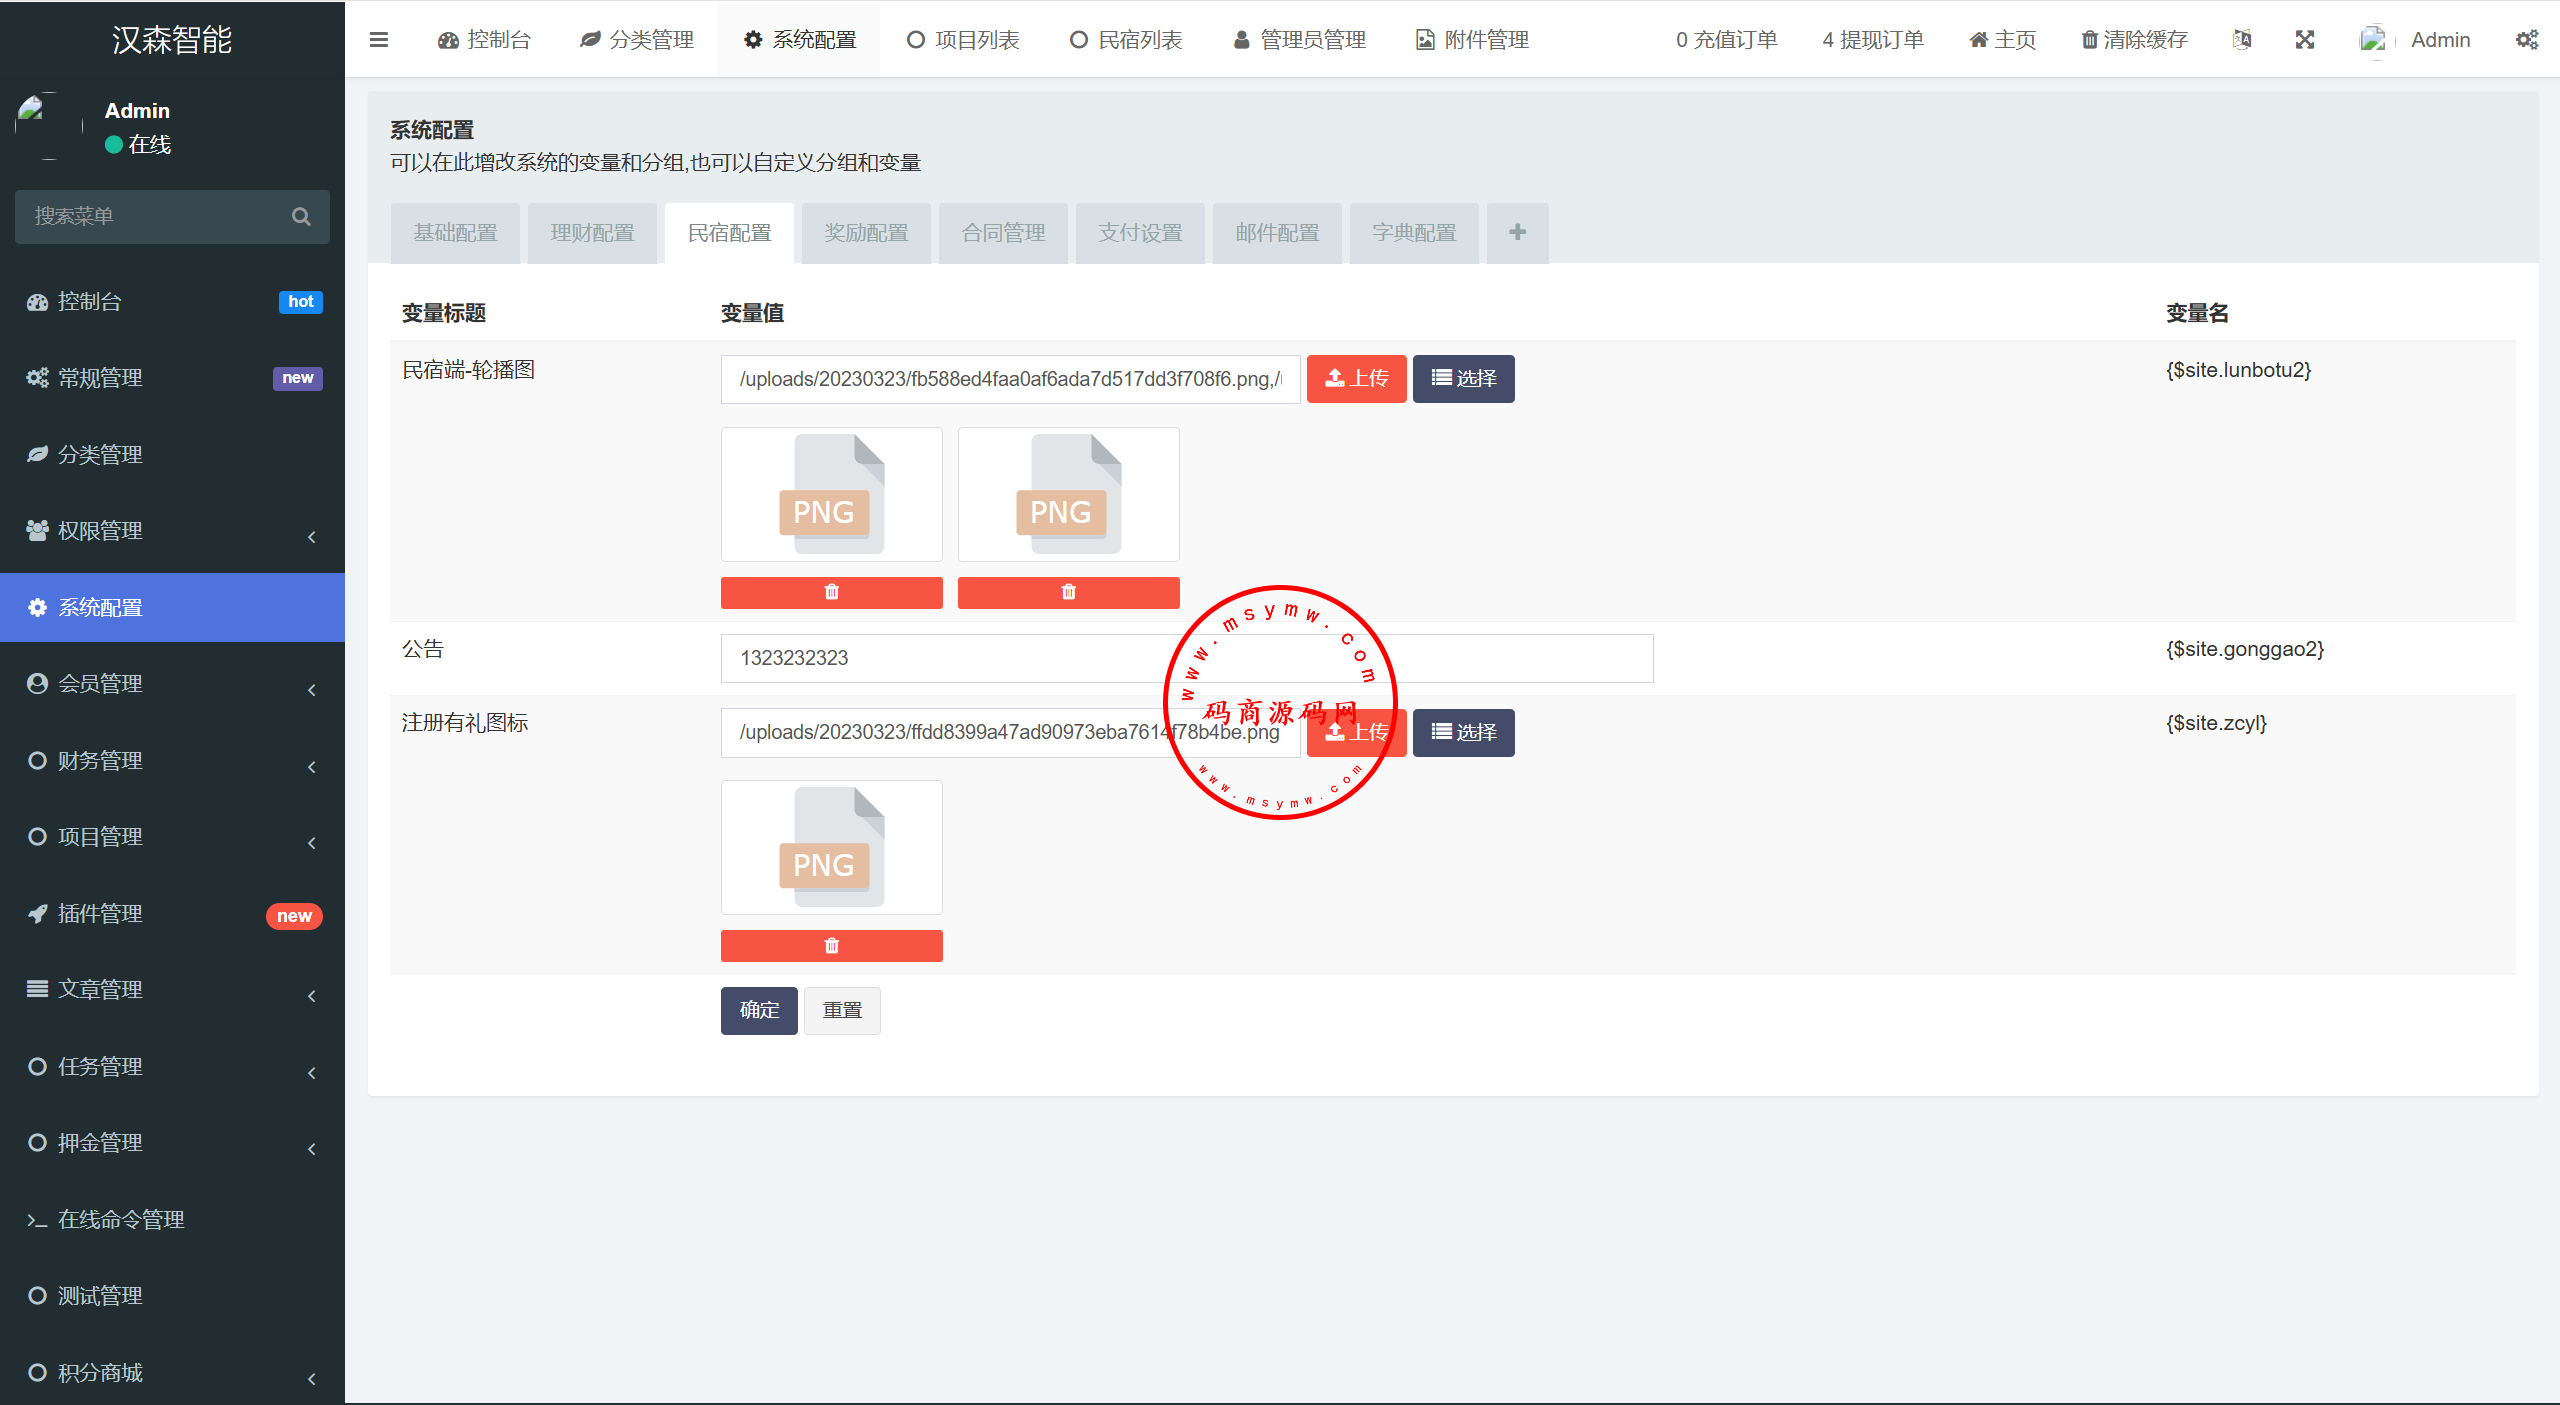Expand 会员管理 submenu

[x=172, y=684]
